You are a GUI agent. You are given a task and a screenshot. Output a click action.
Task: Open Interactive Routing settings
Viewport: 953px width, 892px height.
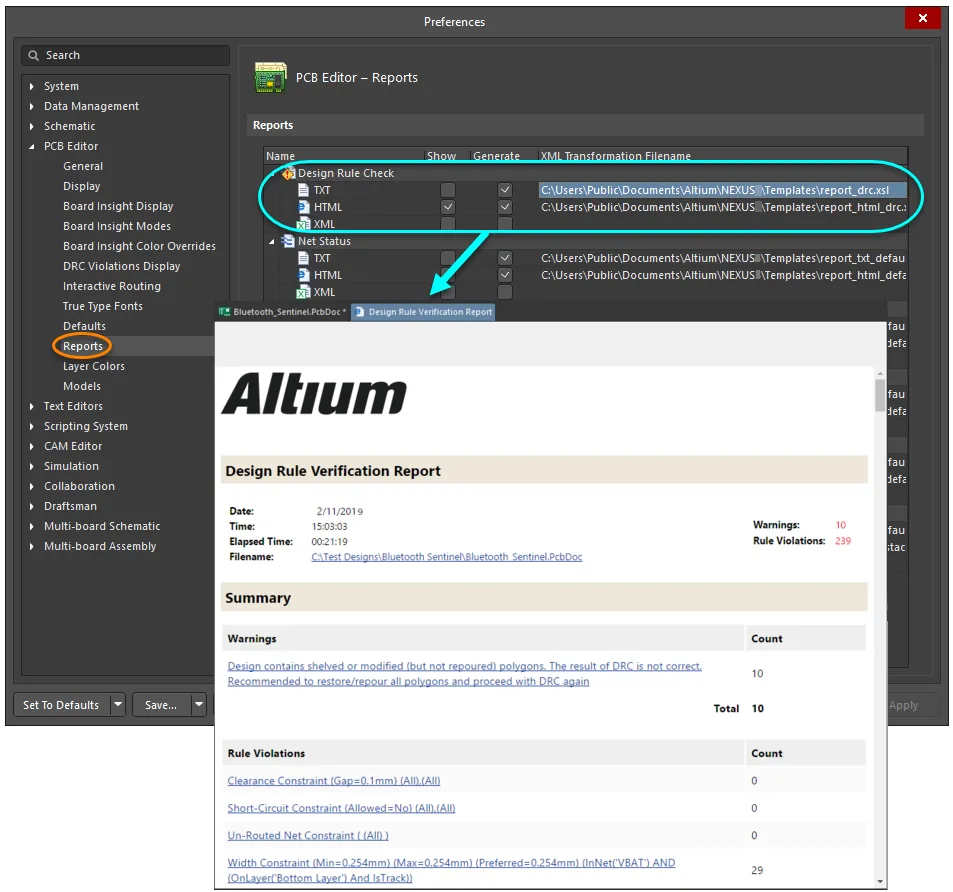point(112,286)
